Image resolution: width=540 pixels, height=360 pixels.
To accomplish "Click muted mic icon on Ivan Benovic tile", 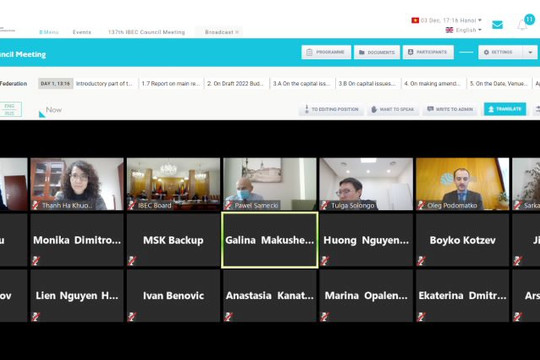I will click(132, 316).
